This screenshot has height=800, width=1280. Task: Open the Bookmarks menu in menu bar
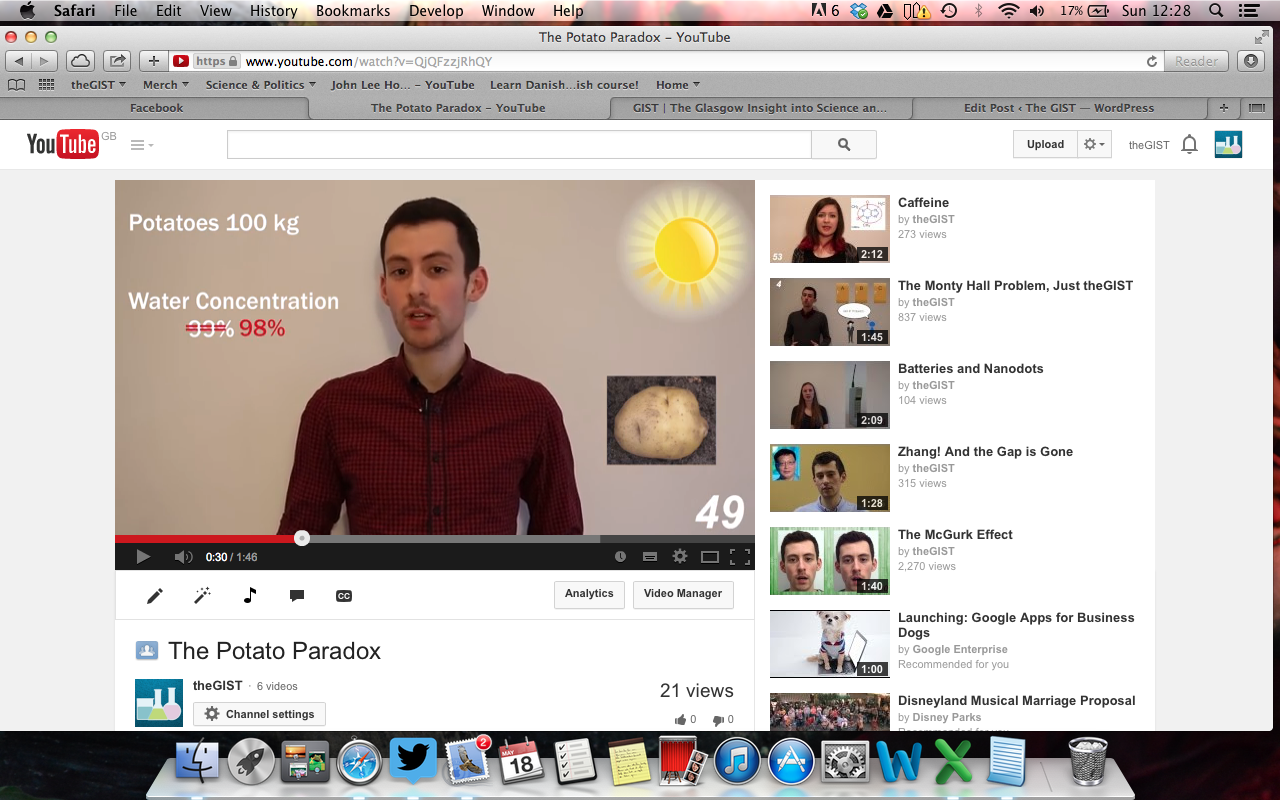click(x=353, y=11)
